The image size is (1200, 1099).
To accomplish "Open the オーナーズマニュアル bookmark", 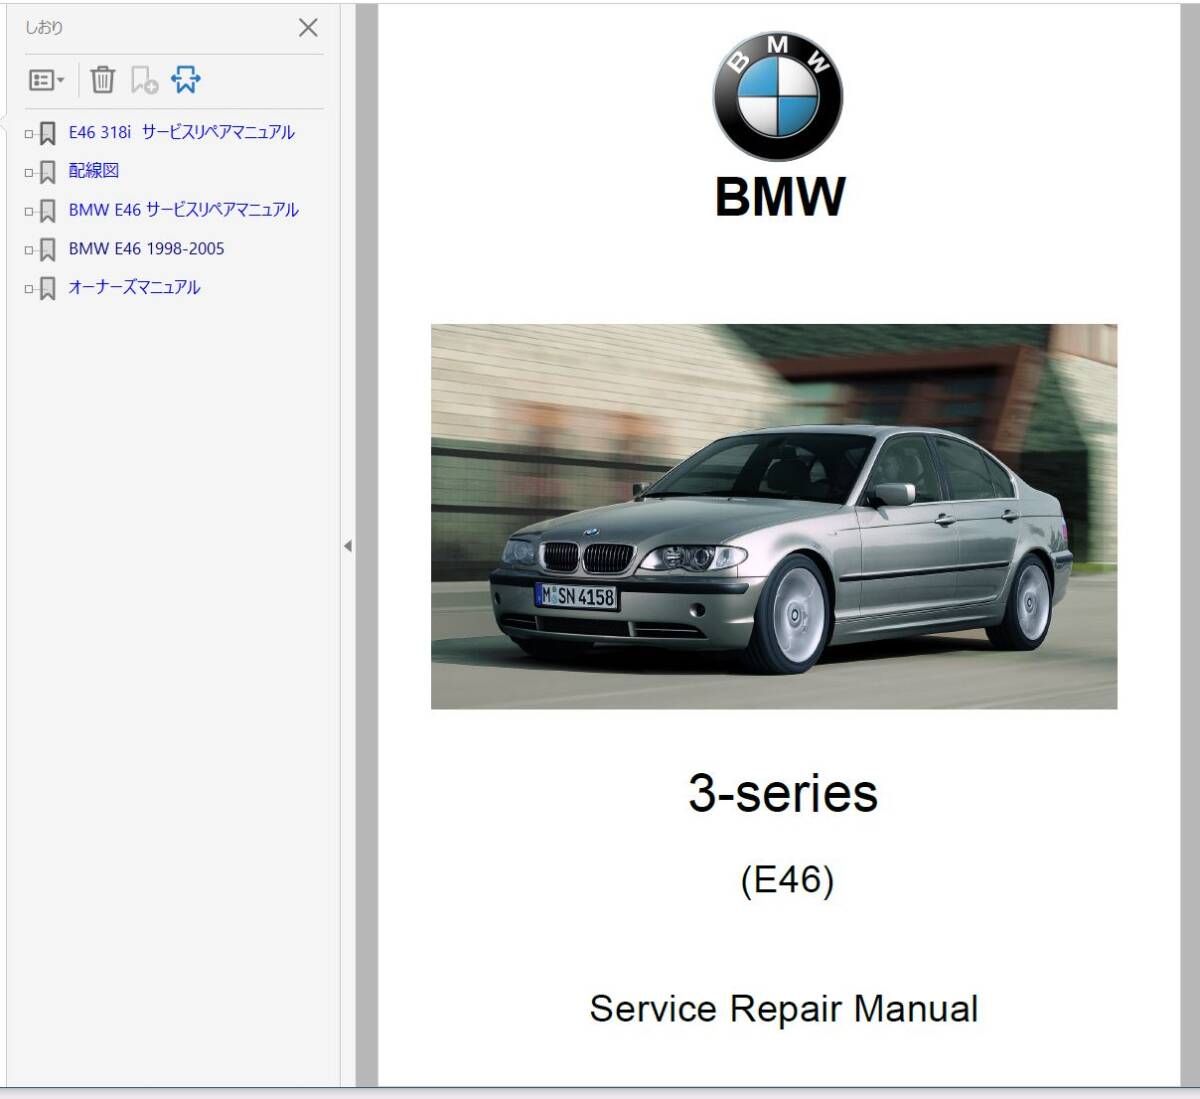I will 134,288.
